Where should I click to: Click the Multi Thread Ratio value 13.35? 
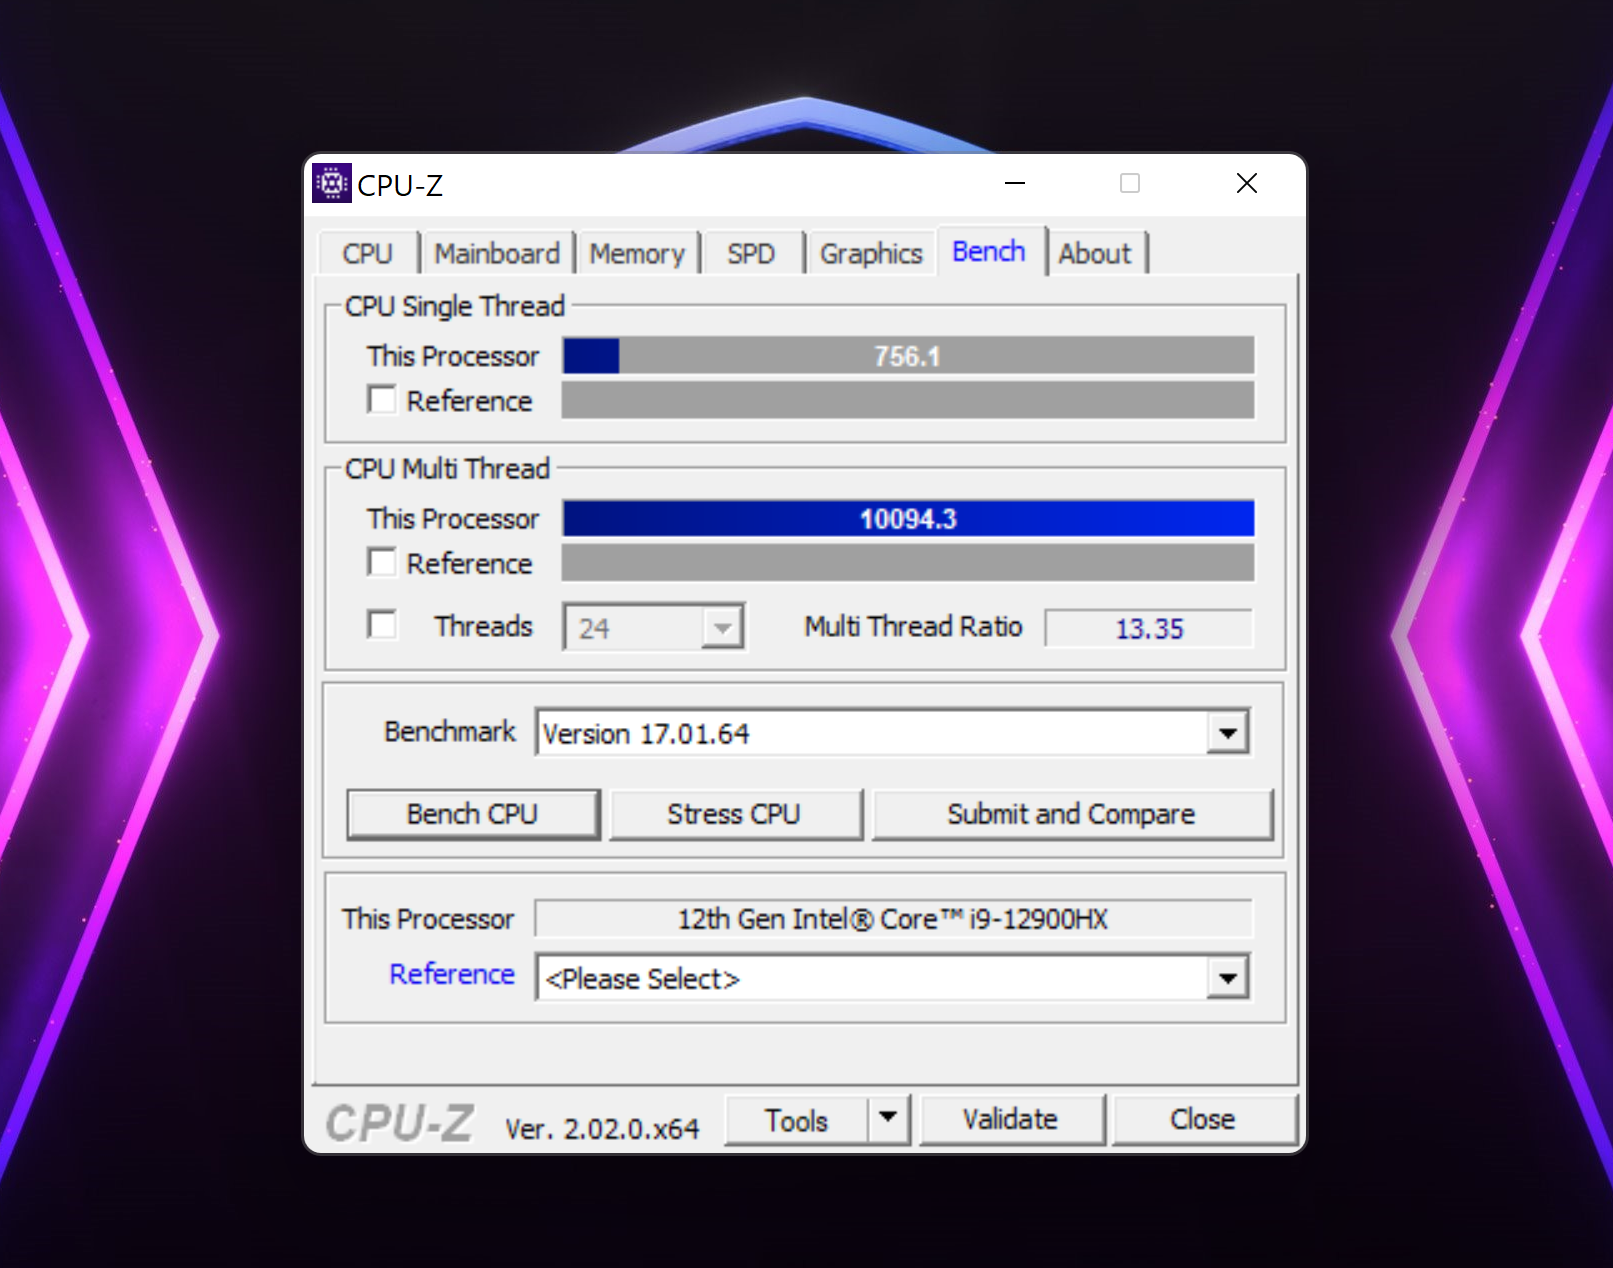tap(1149, 628)
